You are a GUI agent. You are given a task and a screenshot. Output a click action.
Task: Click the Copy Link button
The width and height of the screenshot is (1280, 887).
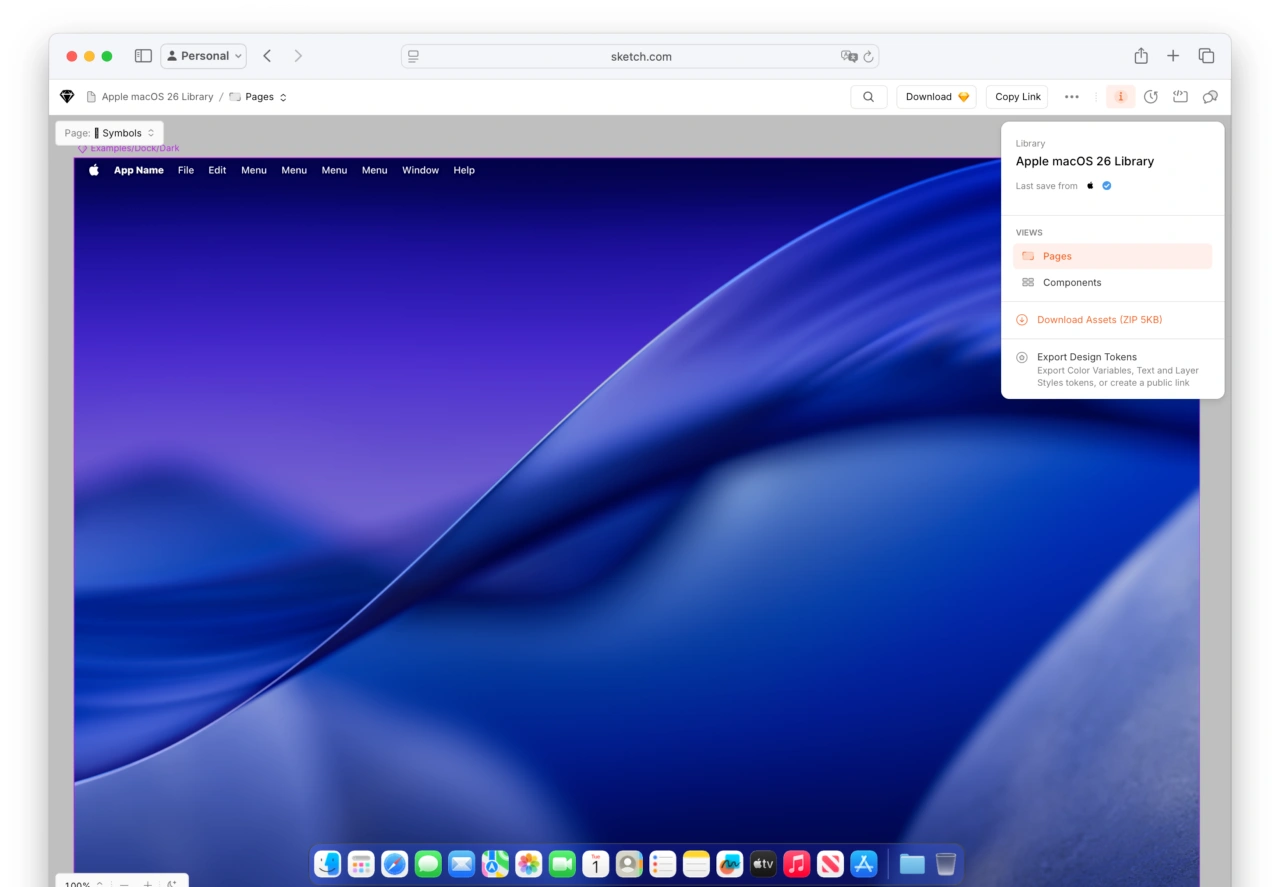(1017, 97)
